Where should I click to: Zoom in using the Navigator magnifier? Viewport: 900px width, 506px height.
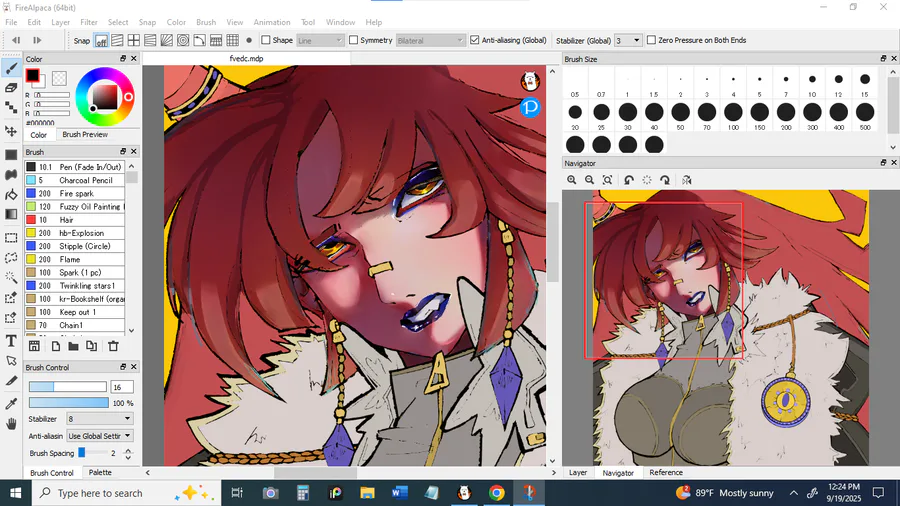[572, 180]
